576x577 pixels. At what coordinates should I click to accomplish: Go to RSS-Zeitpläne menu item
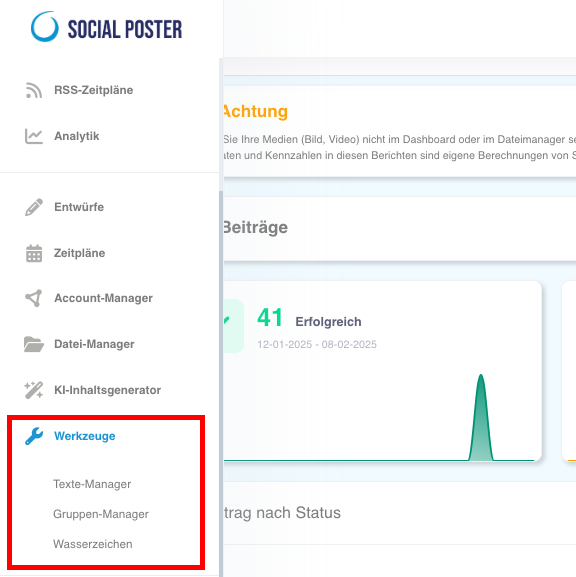coord(93,90)
